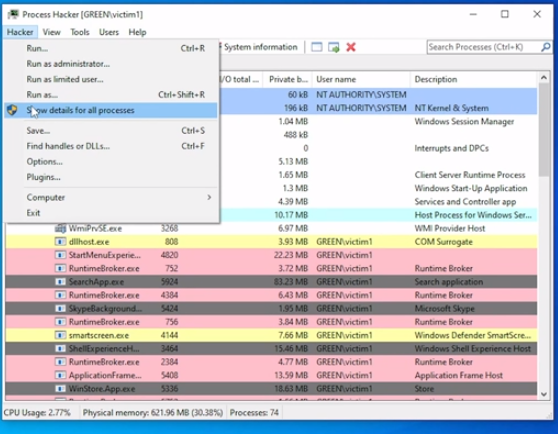
Task: Click SkypeBackground... process icon
Action: point(60,308)
